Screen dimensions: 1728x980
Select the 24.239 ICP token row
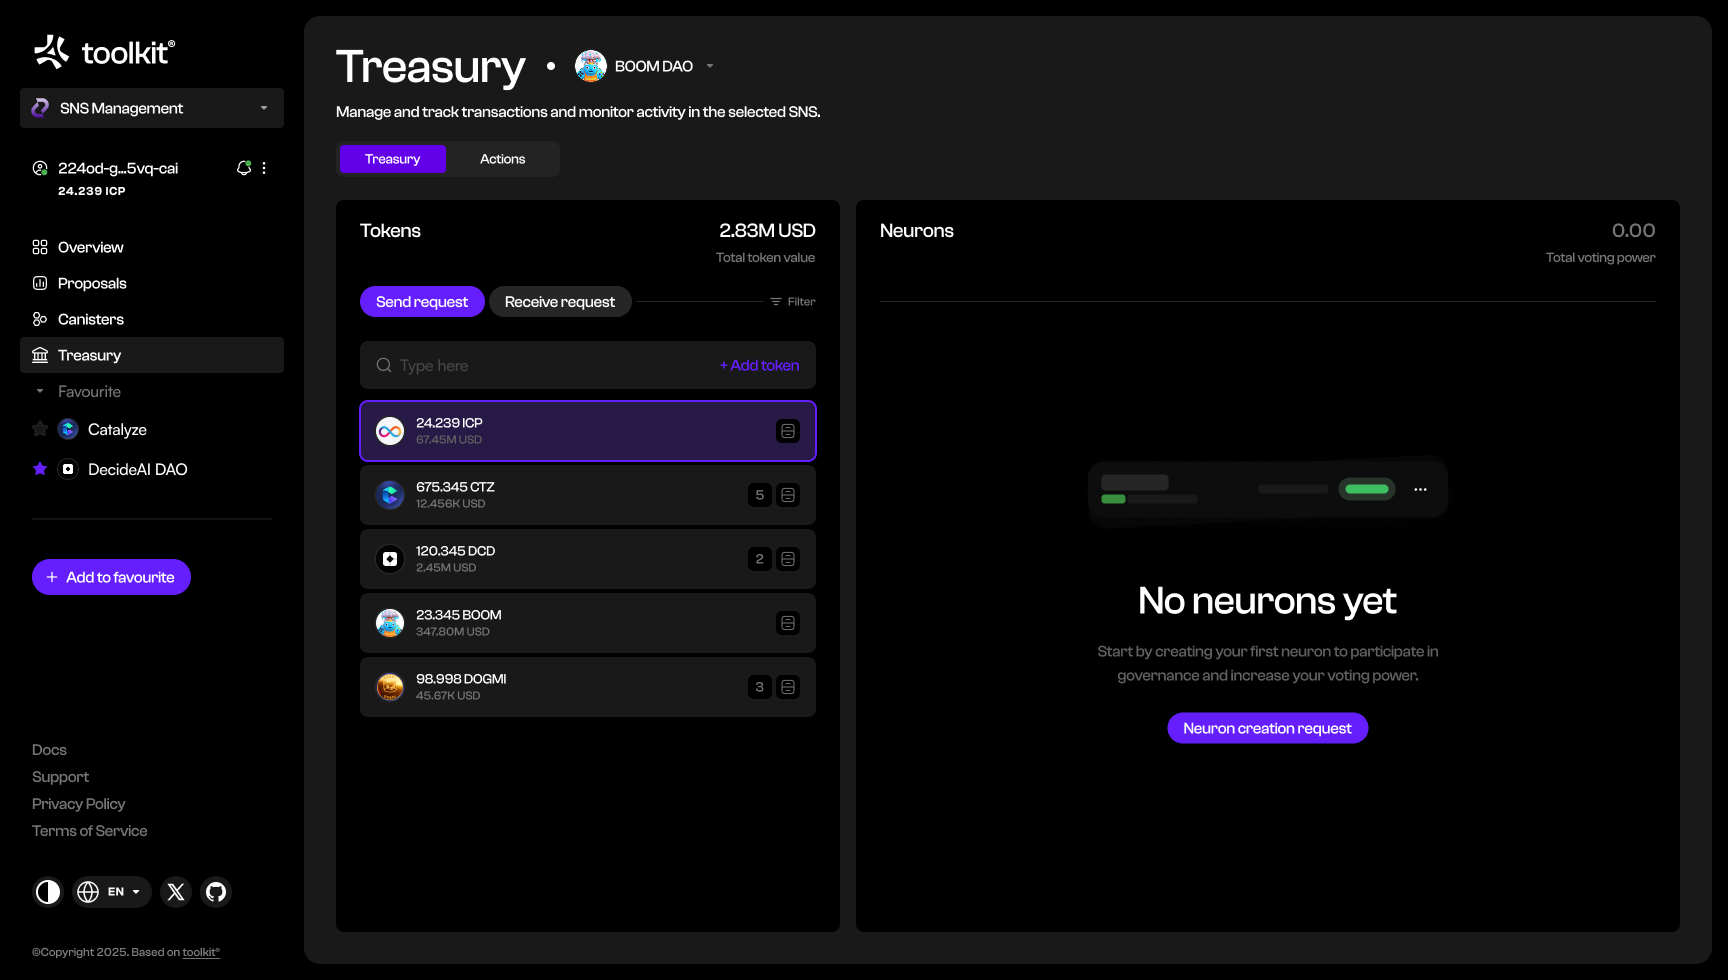(x=588, y=431)
